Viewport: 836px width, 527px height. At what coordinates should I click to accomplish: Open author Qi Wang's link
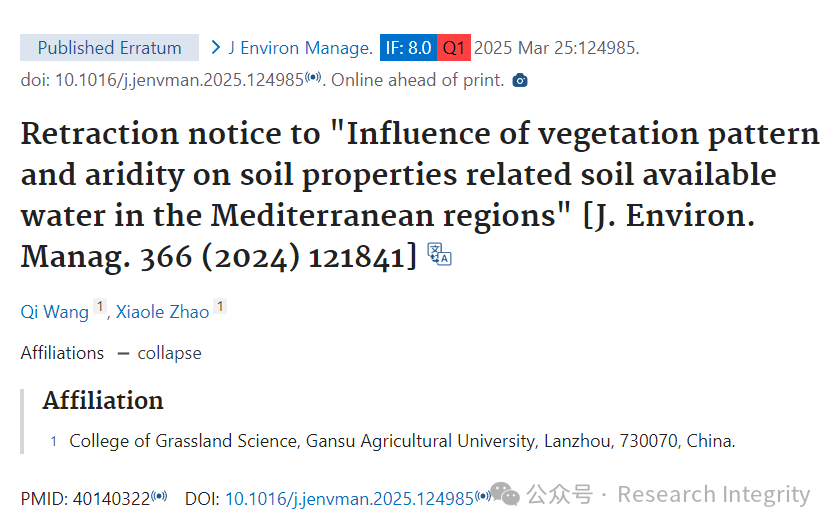54,312
